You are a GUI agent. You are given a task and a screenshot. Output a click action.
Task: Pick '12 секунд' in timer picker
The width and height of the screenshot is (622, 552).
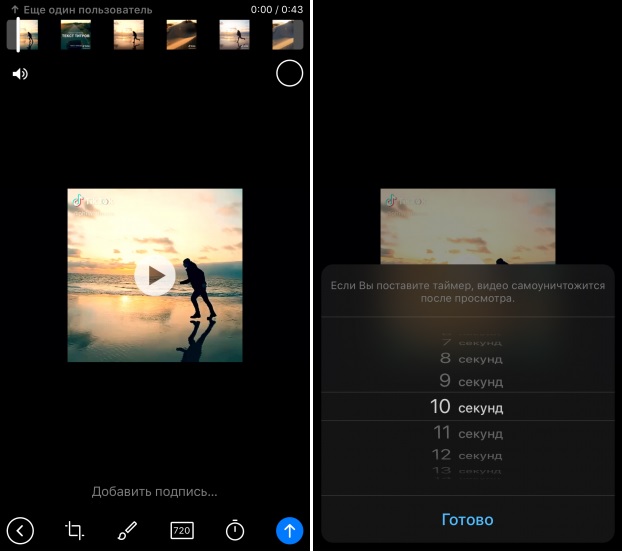point(467,455)
